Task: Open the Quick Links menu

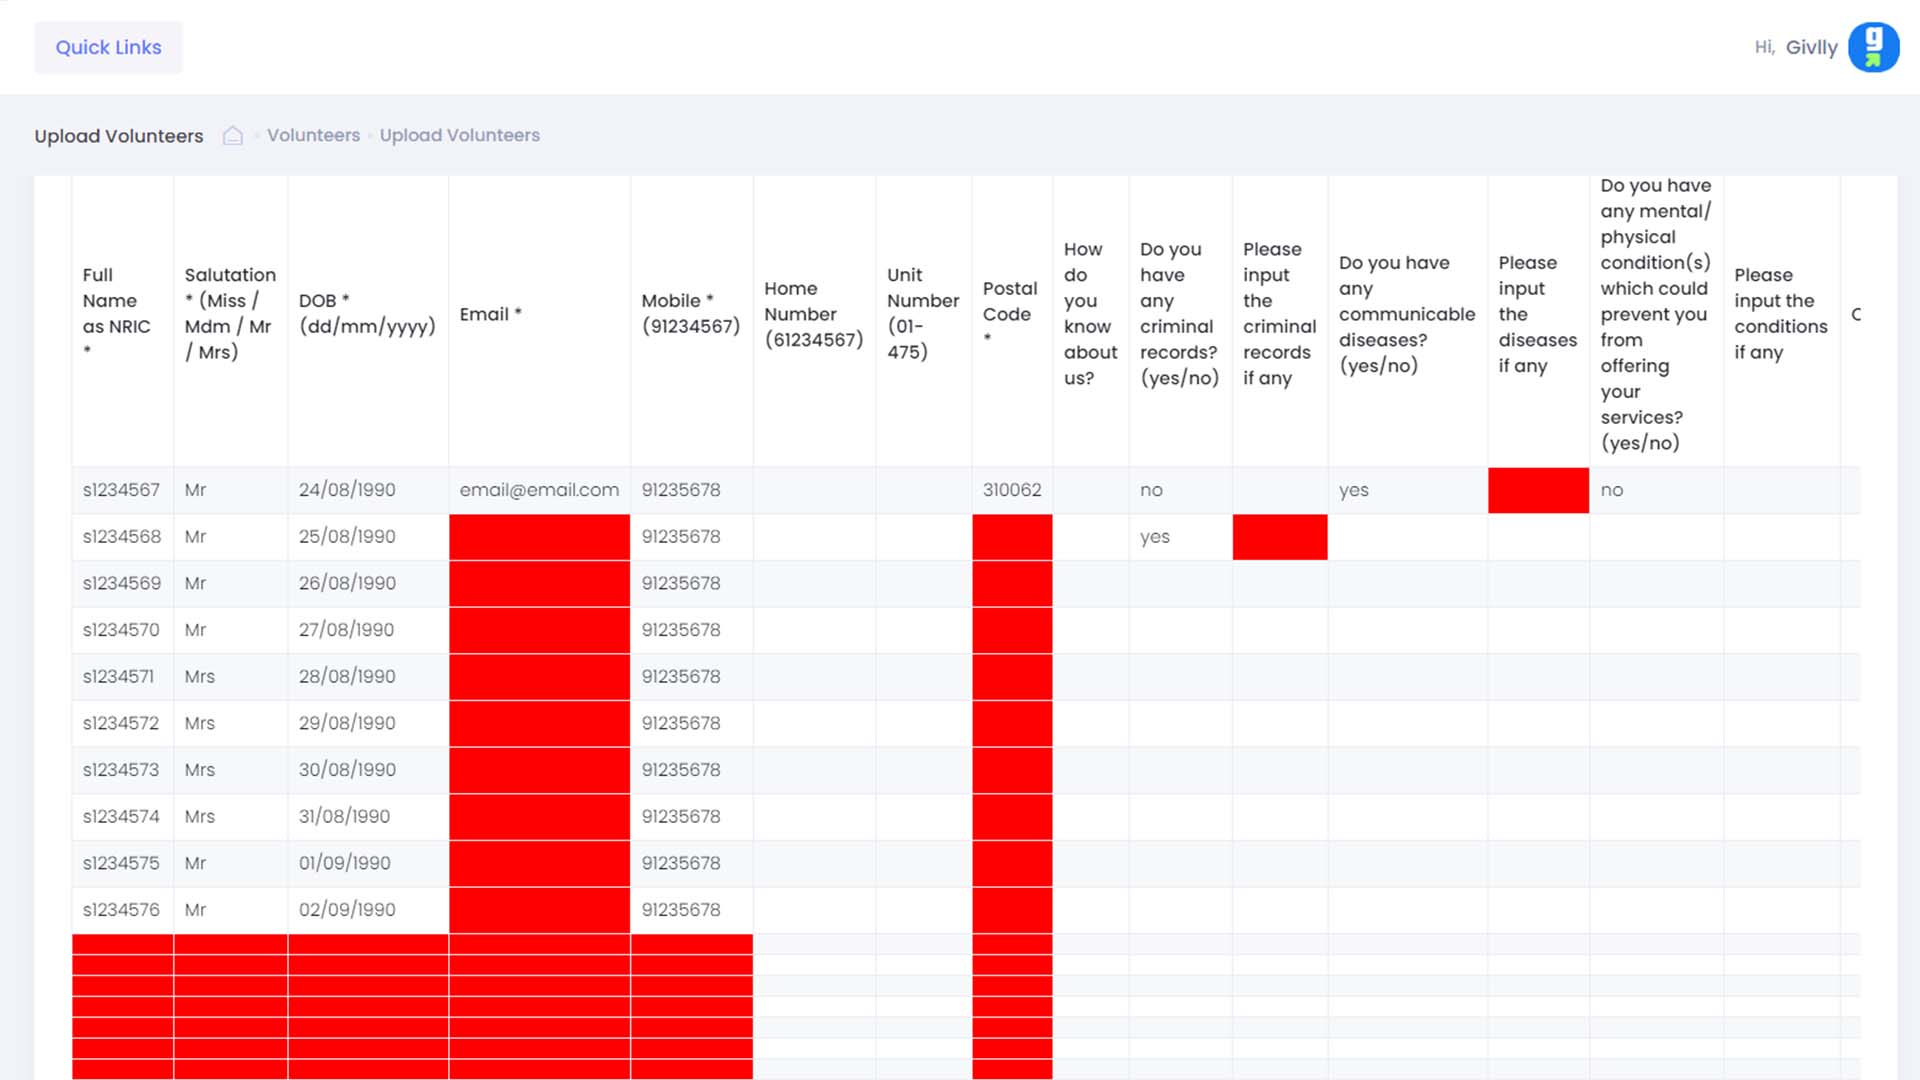Action: pyautogui.click(x=108, y=47)
